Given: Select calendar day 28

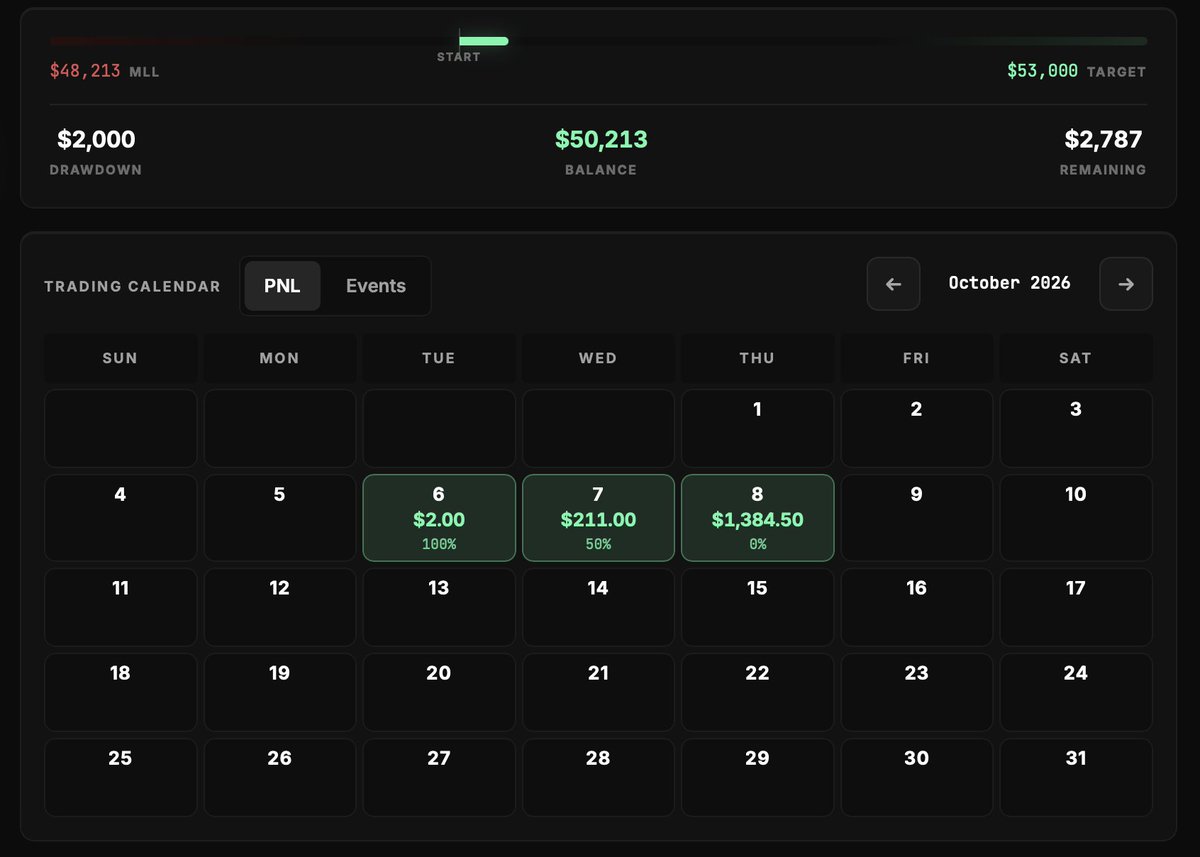Looking at the screenshot, I should point(598,777).
